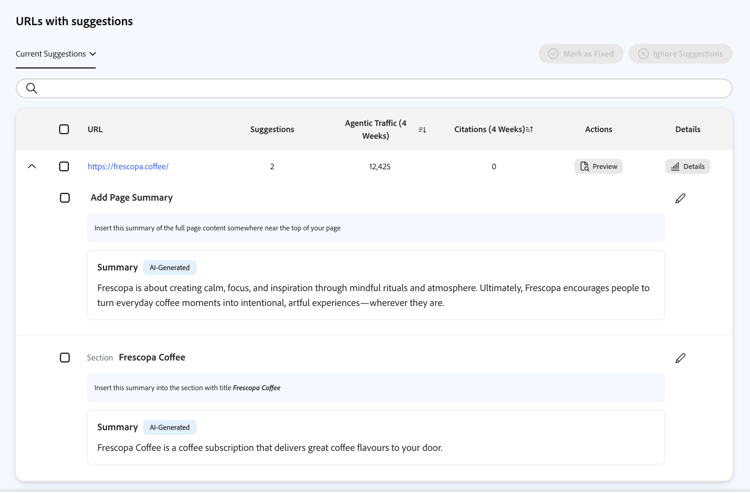Click the Frescopa Coffee section title
The height and width of the screenshot is (493, 750).
click(152, 357)
